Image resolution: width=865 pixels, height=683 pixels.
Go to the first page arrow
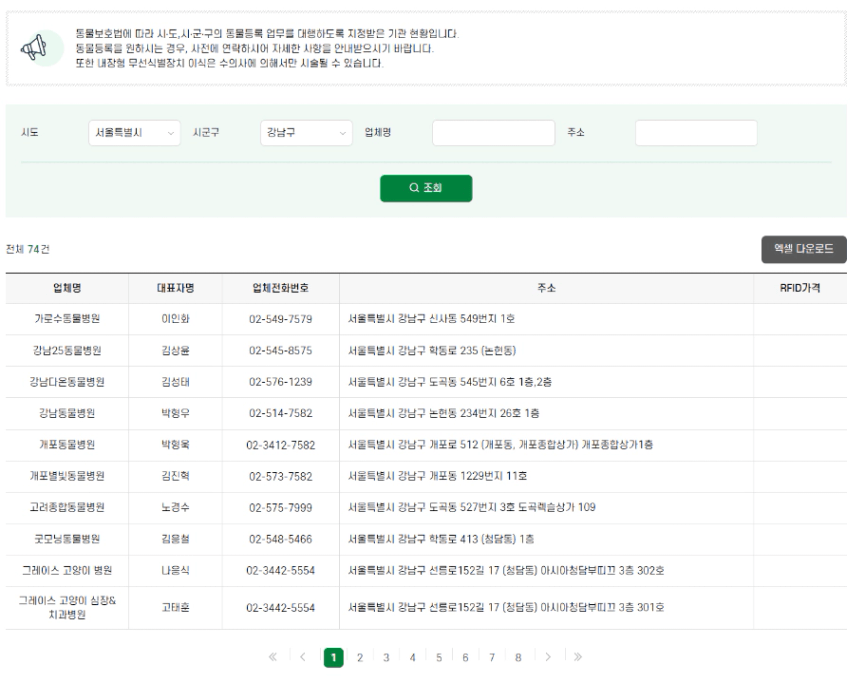[x=271, y=657]
